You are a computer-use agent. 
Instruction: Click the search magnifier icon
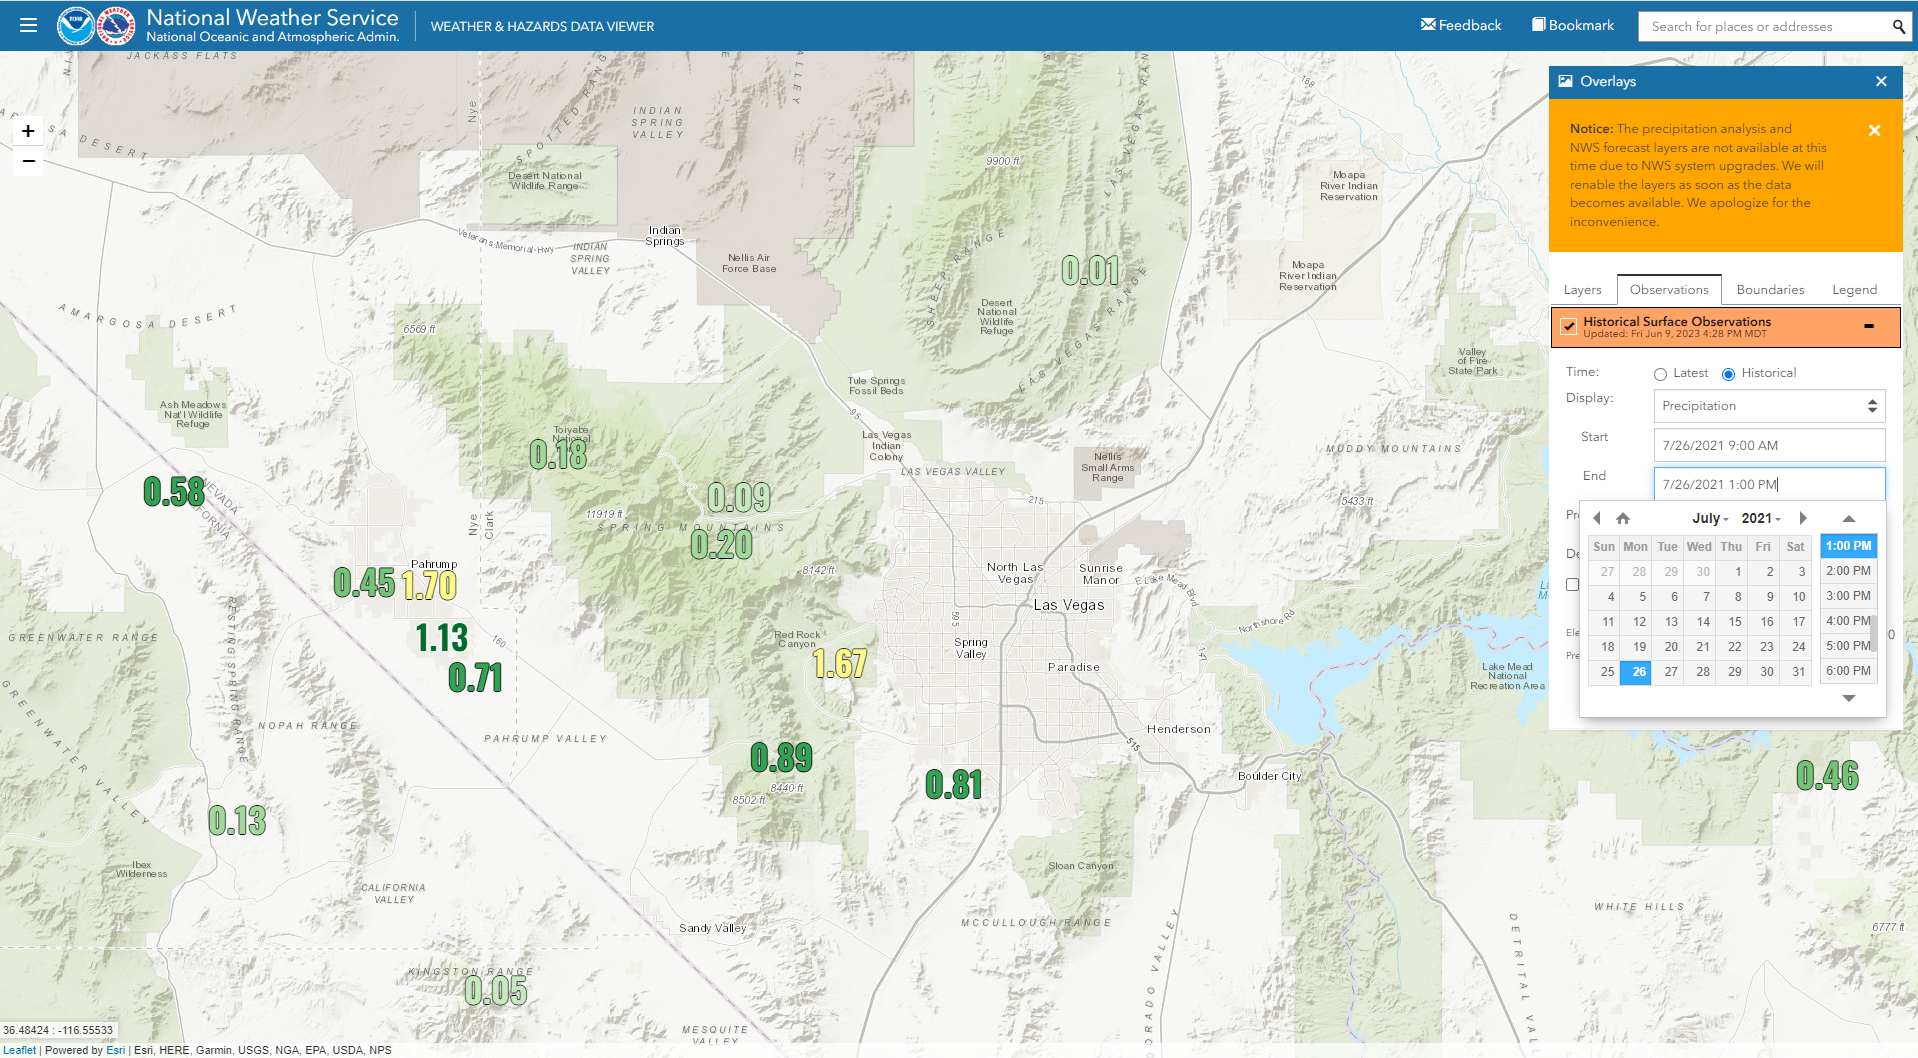[x=1898, y=27]
